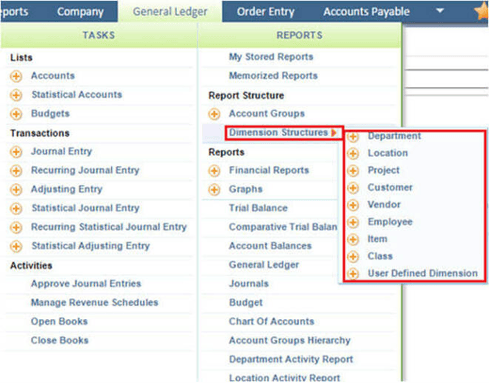Open Statistical Adjusting Entry
The image size is (489, 383).
[x=90, y=246]
